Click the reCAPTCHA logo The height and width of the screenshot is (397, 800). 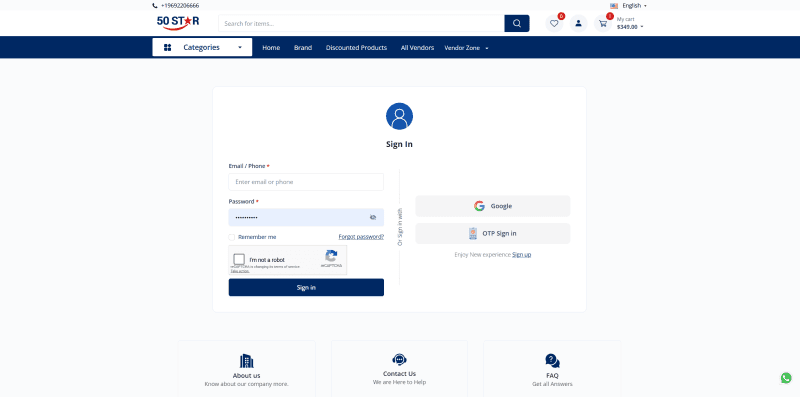point(331,256)
